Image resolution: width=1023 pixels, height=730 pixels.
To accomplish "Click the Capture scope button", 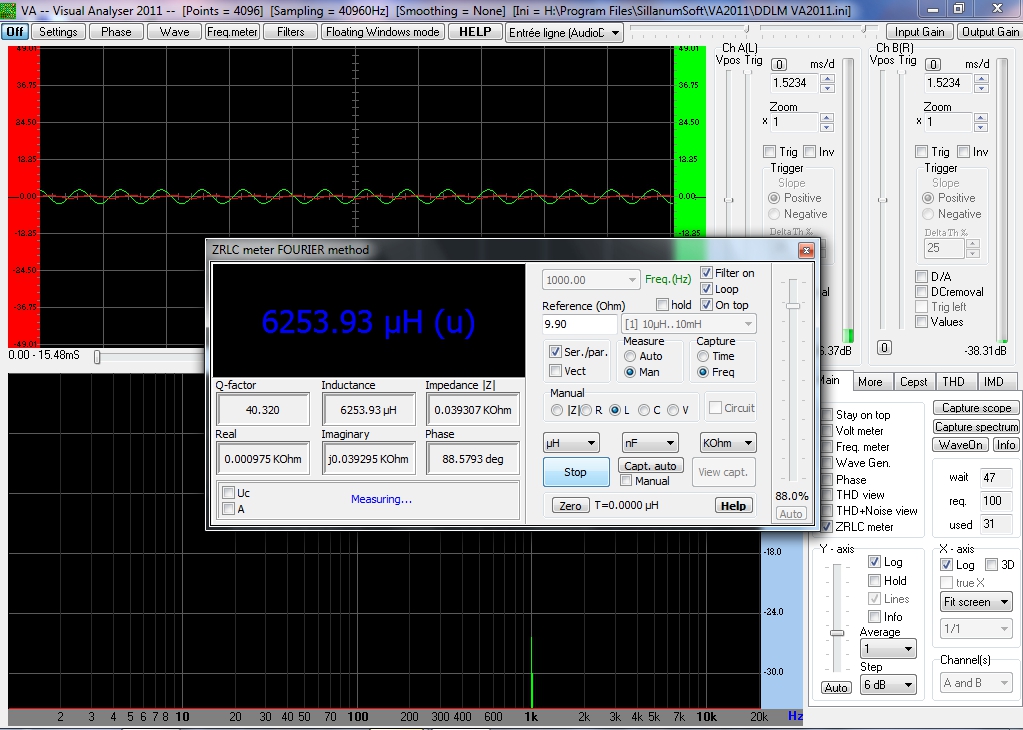I will coord(976,408).
